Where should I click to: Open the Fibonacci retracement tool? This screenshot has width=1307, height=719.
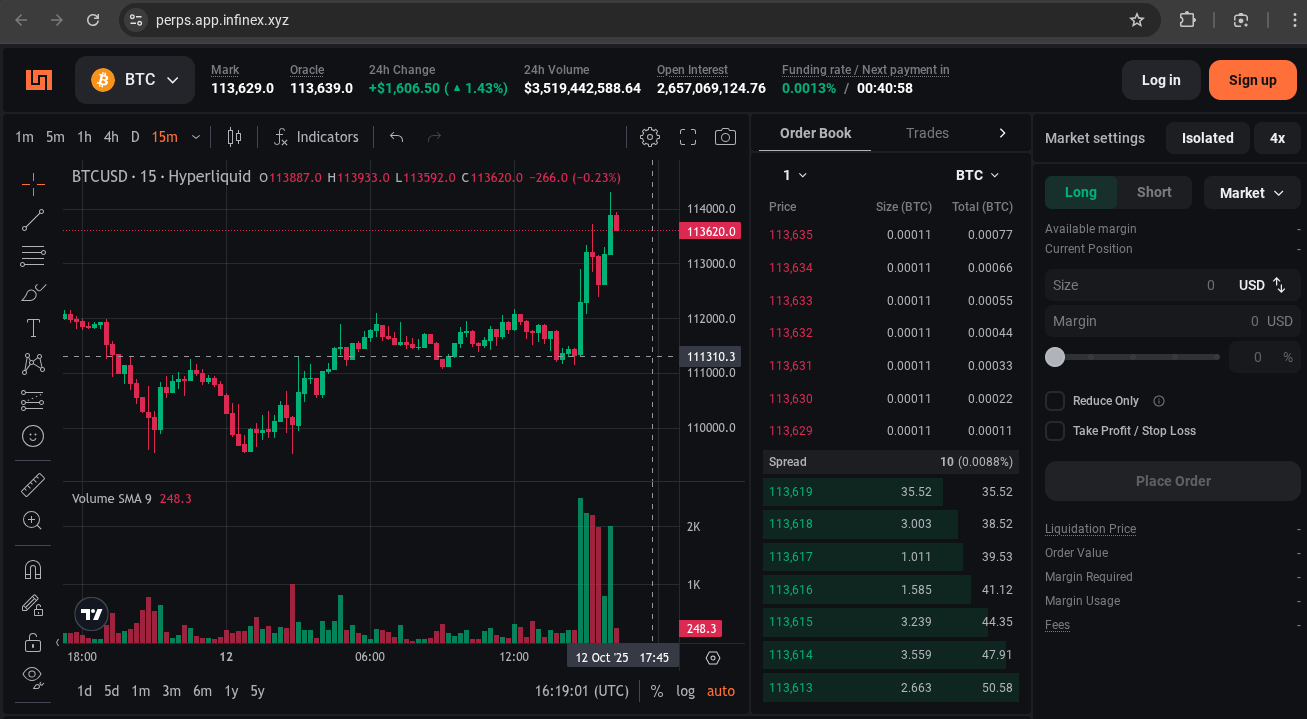(x=33, y=256)
